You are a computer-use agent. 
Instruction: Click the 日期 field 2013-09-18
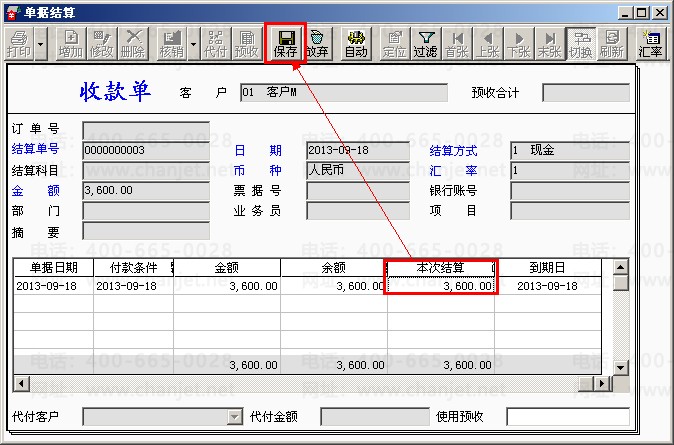tap(358, 150)
